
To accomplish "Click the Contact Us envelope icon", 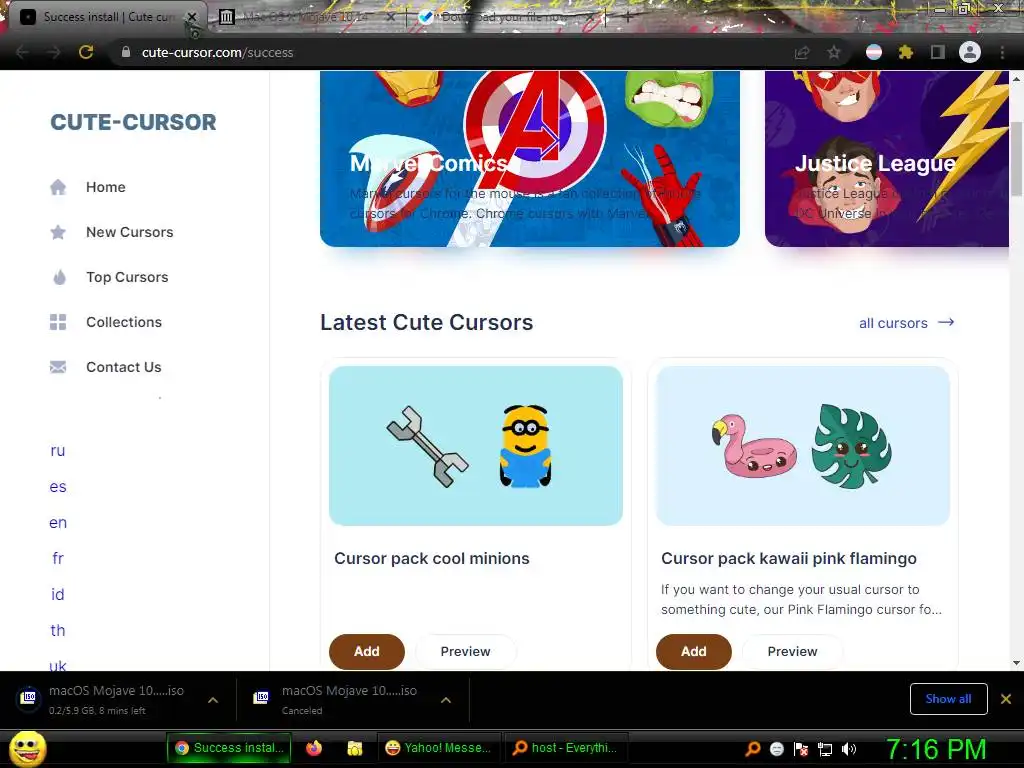I will coord(58,367).
